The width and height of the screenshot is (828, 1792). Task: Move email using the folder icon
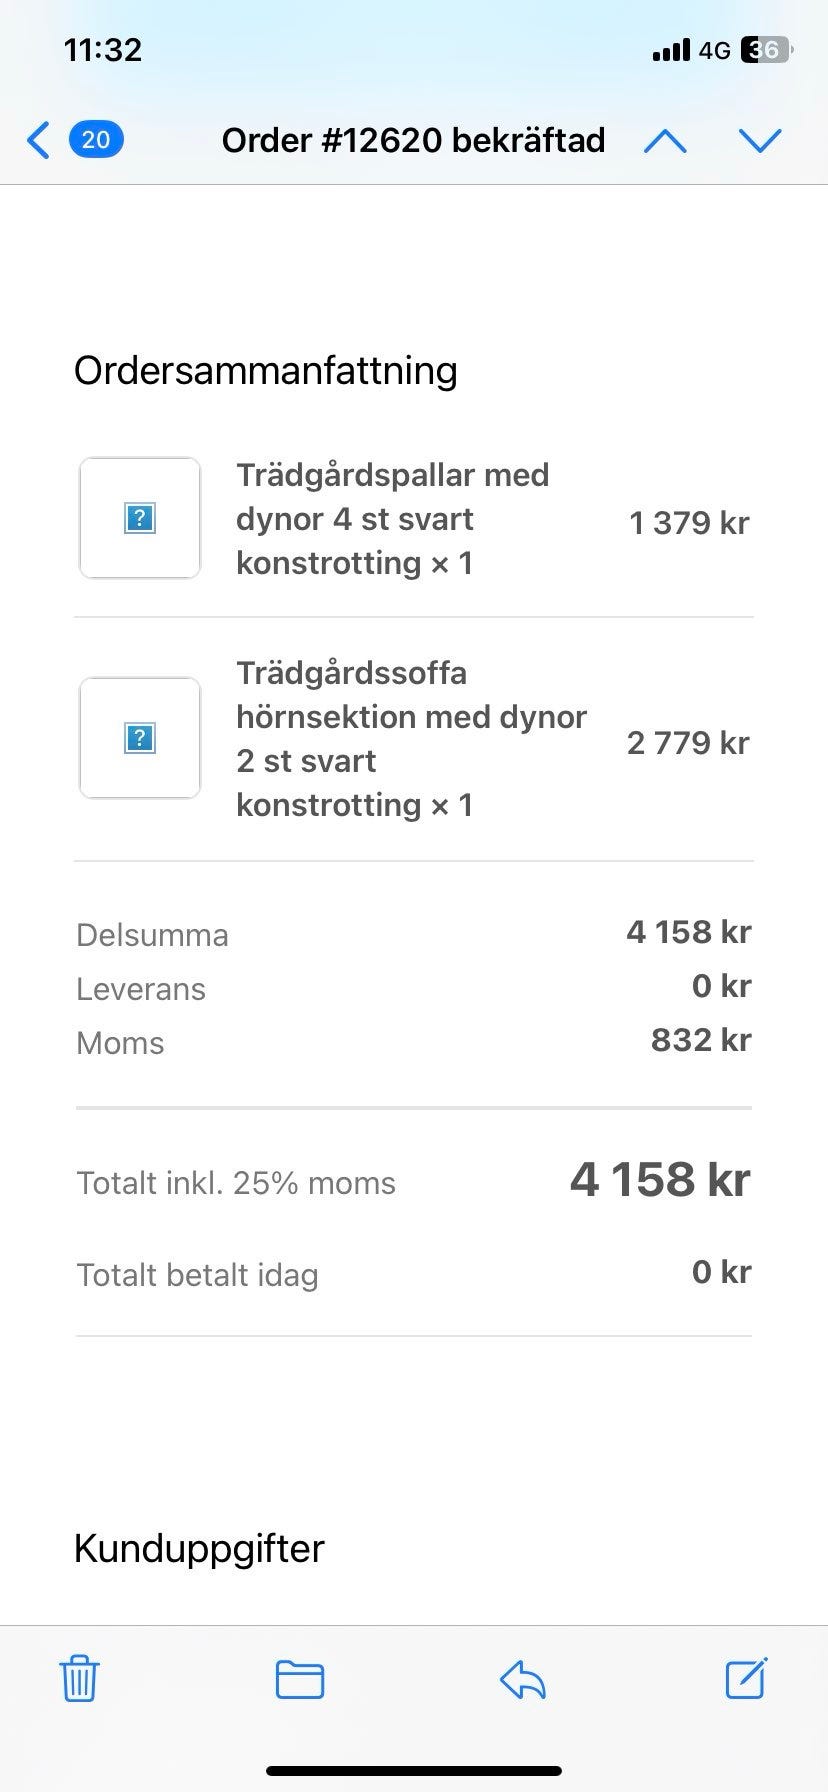[x=300, y=1678]
